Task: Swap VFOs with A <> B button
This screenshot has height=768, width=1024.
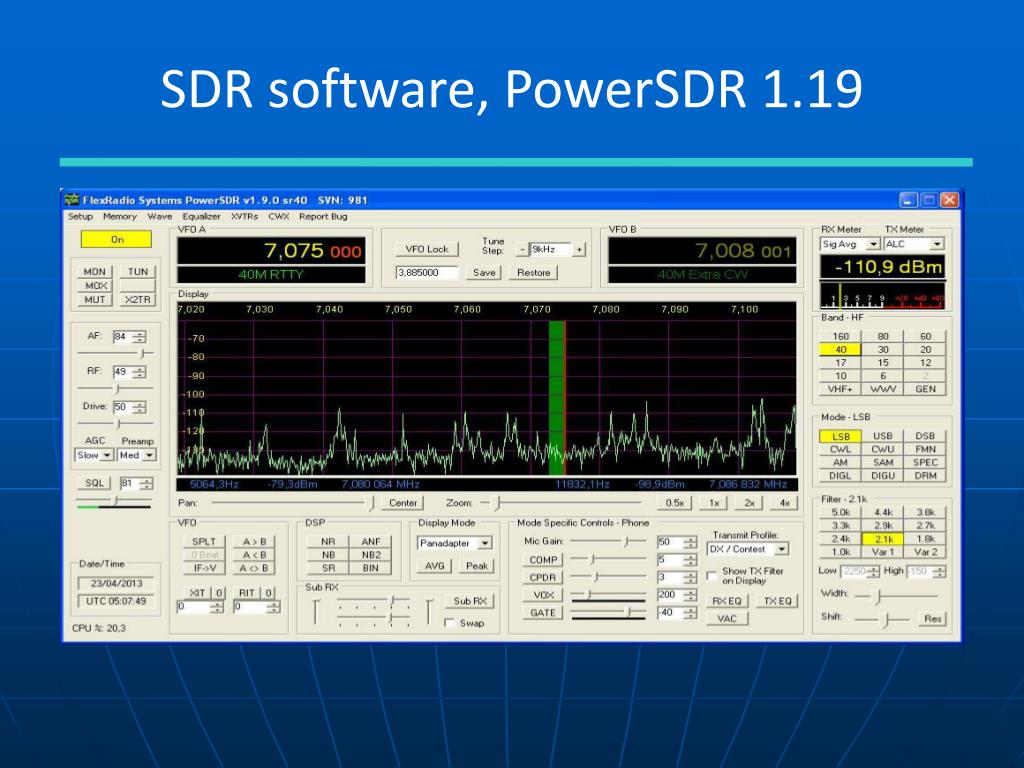Action: [254, 568]
